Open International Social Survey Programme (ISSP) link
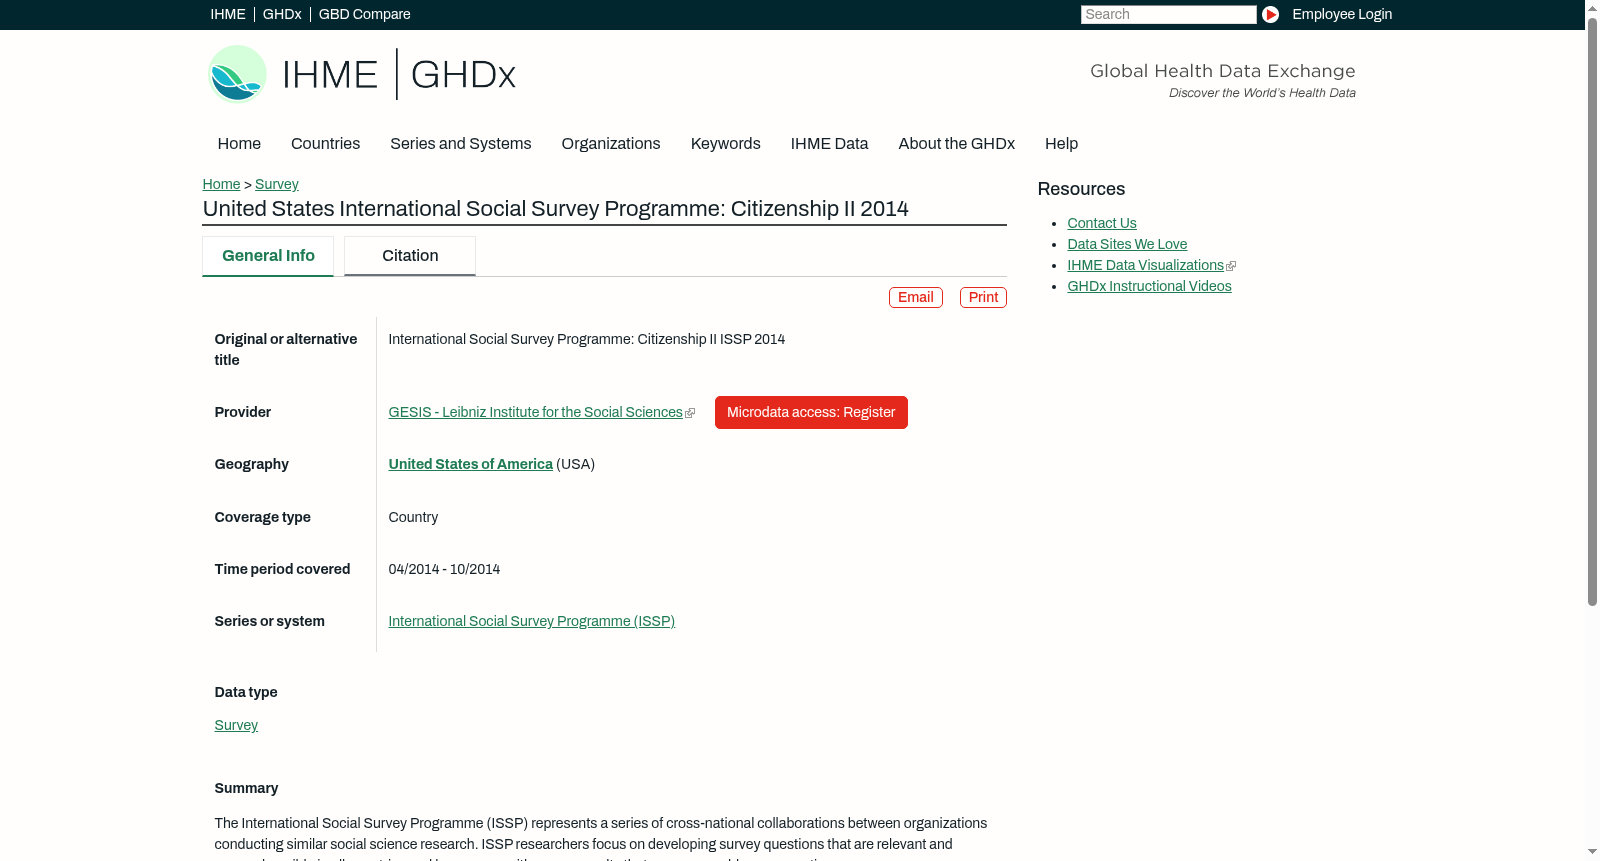Image resolution: width=1600 pixels, height=861 pixels. point(531,621)
